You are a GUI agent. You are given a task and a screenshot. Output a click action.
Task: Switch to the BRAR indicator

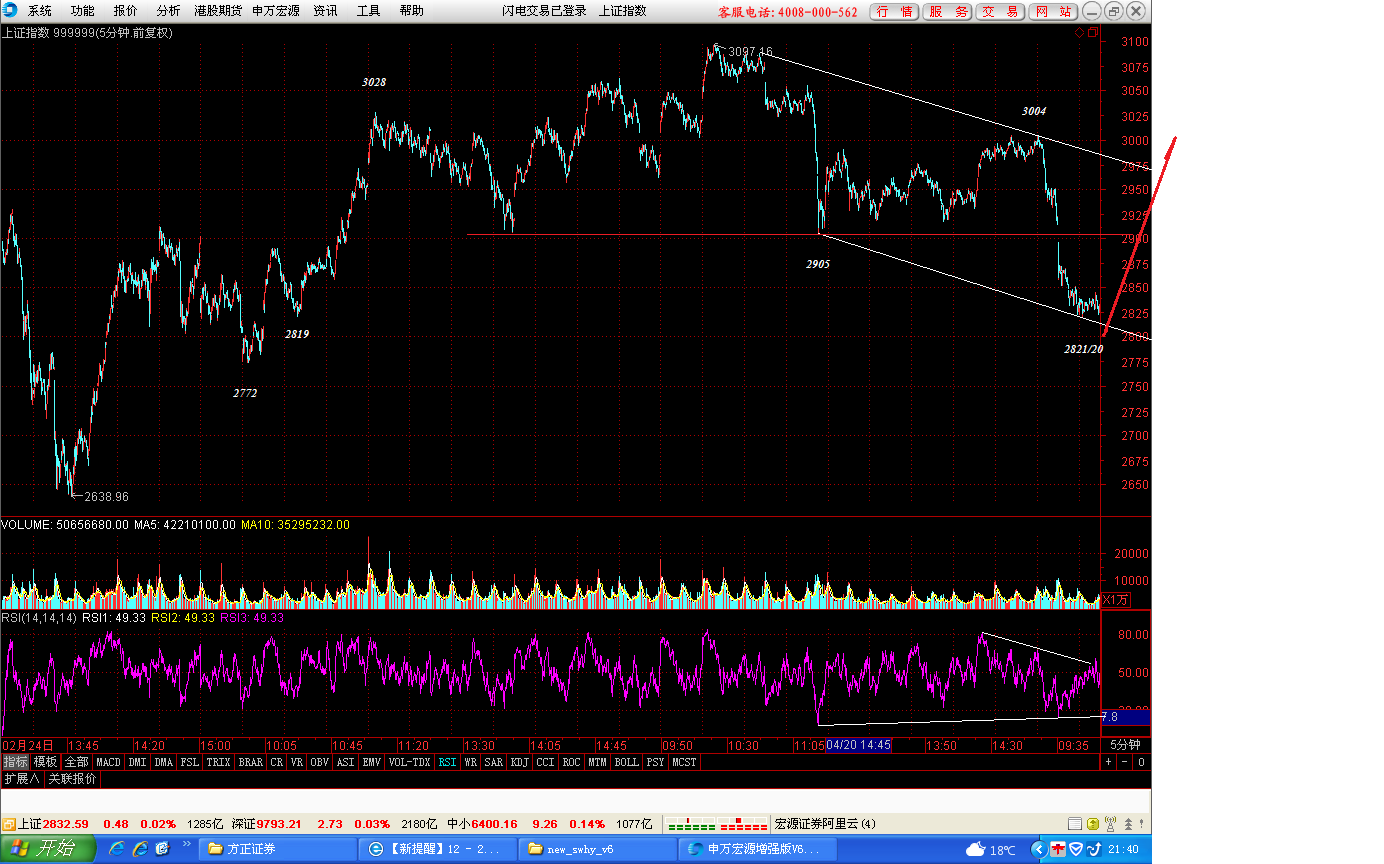click(x=251, y=762)
